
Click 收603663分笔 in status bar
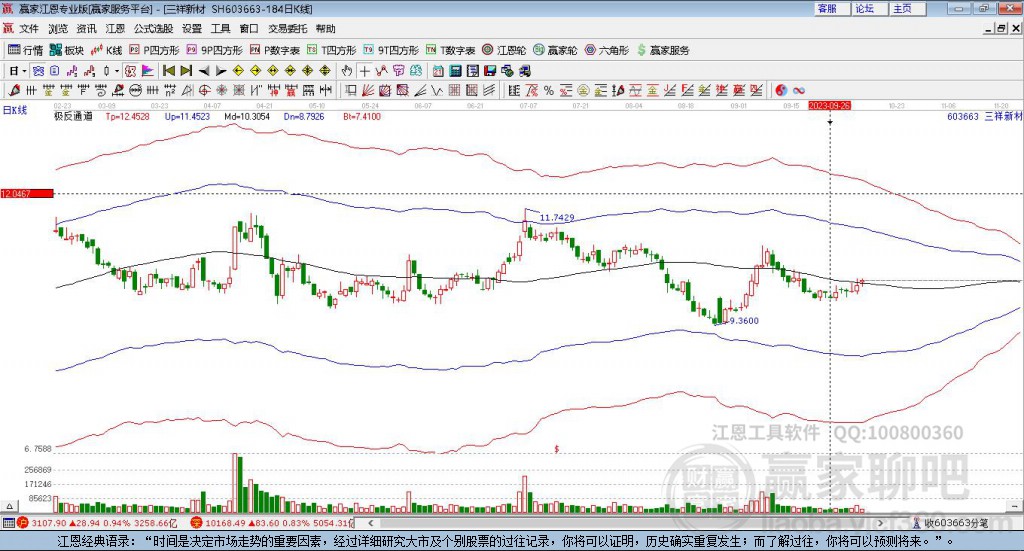click(955, 523)
